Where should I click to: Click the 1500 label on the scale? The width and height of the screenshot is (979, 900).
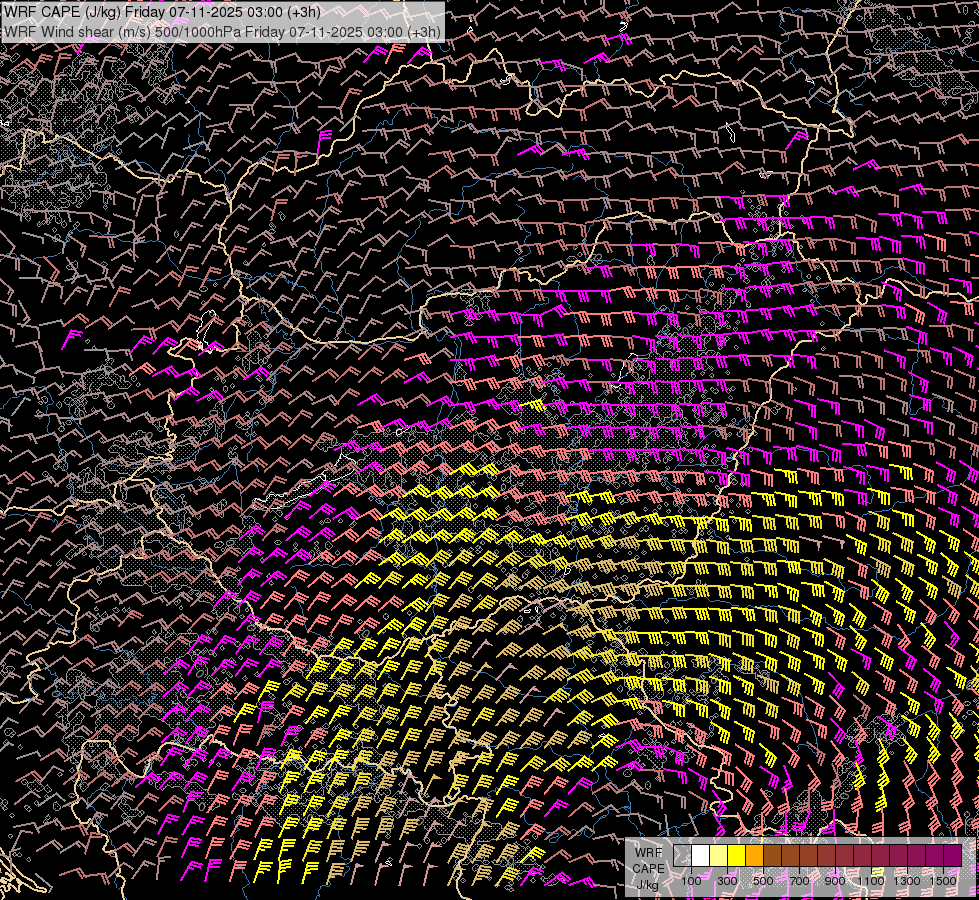click(943, 881)
